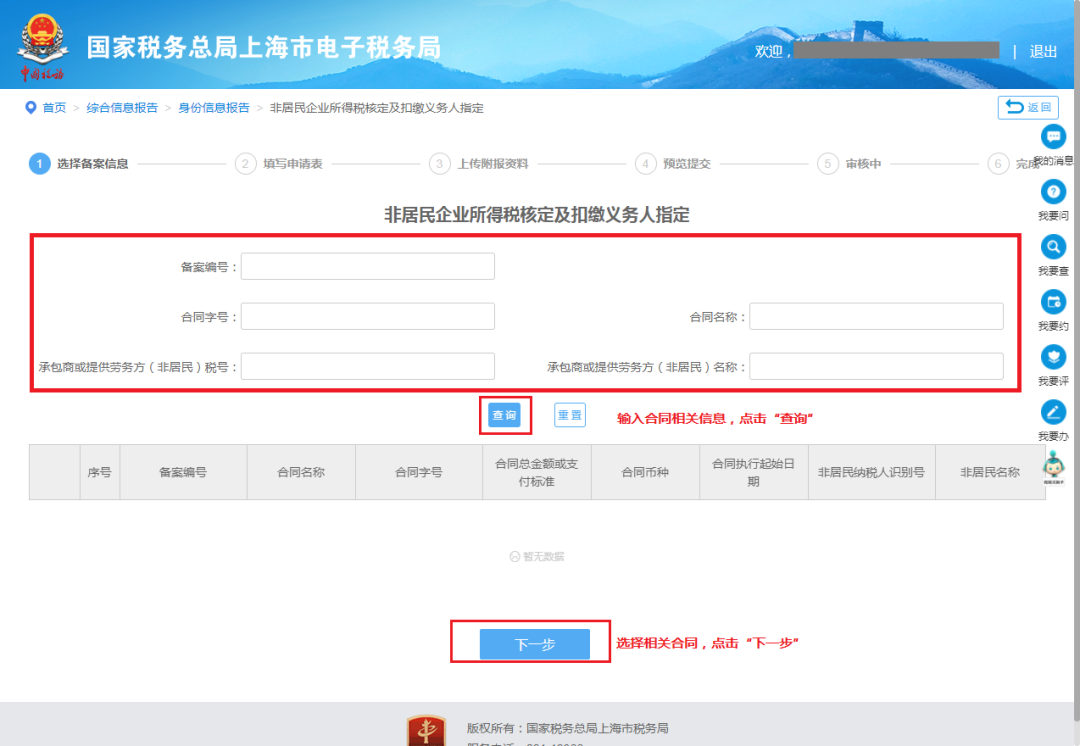This screenshot has height=746, width=1080.
Task: Open the 我要约 calendar icon
Action: coord(1053,302)
